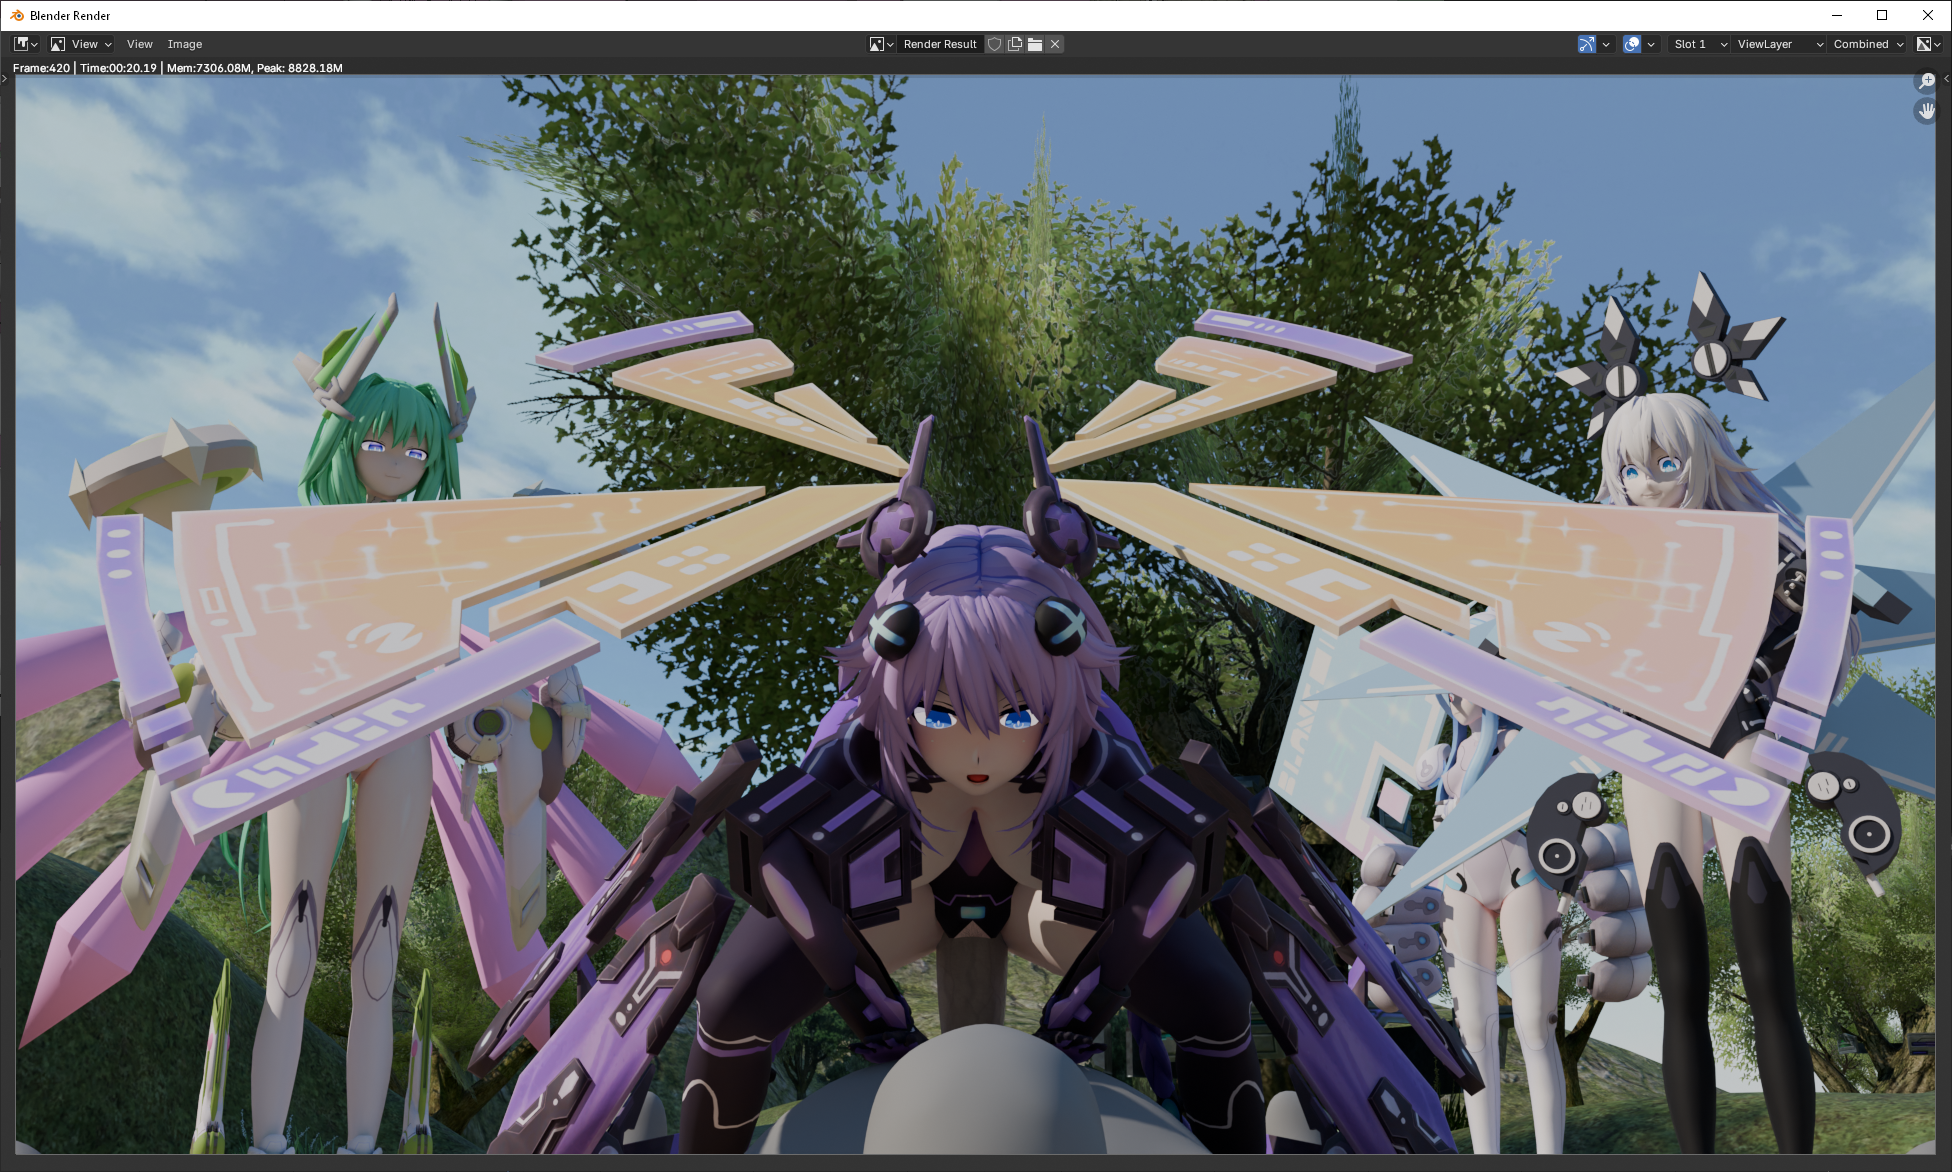Open the Combined pass selector

click(x=1867, y=44)
